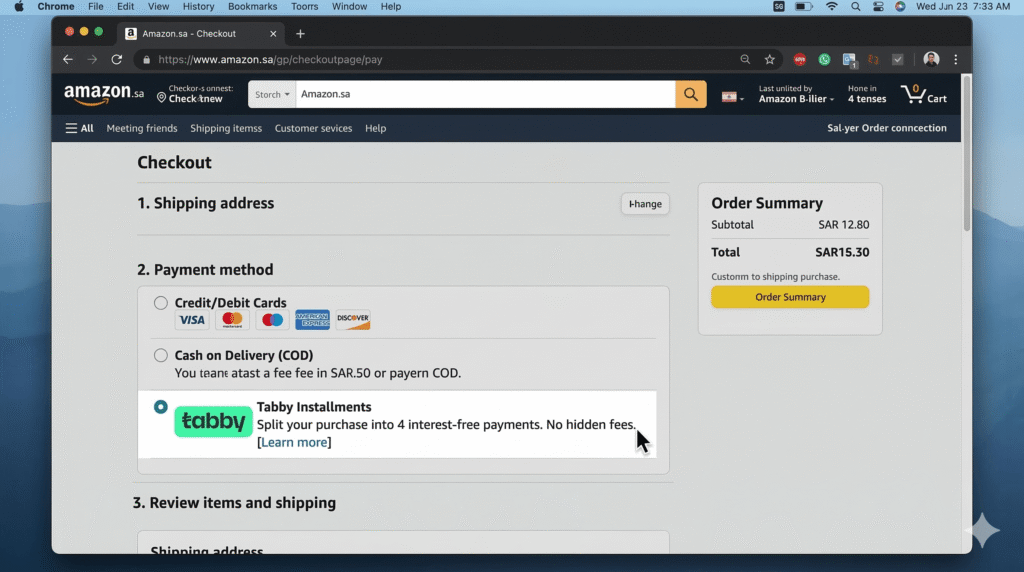Screen dimensions: 1024x572
Task: Click the translate extension icon
Action: pyautogui.click(x=849, y=60)
